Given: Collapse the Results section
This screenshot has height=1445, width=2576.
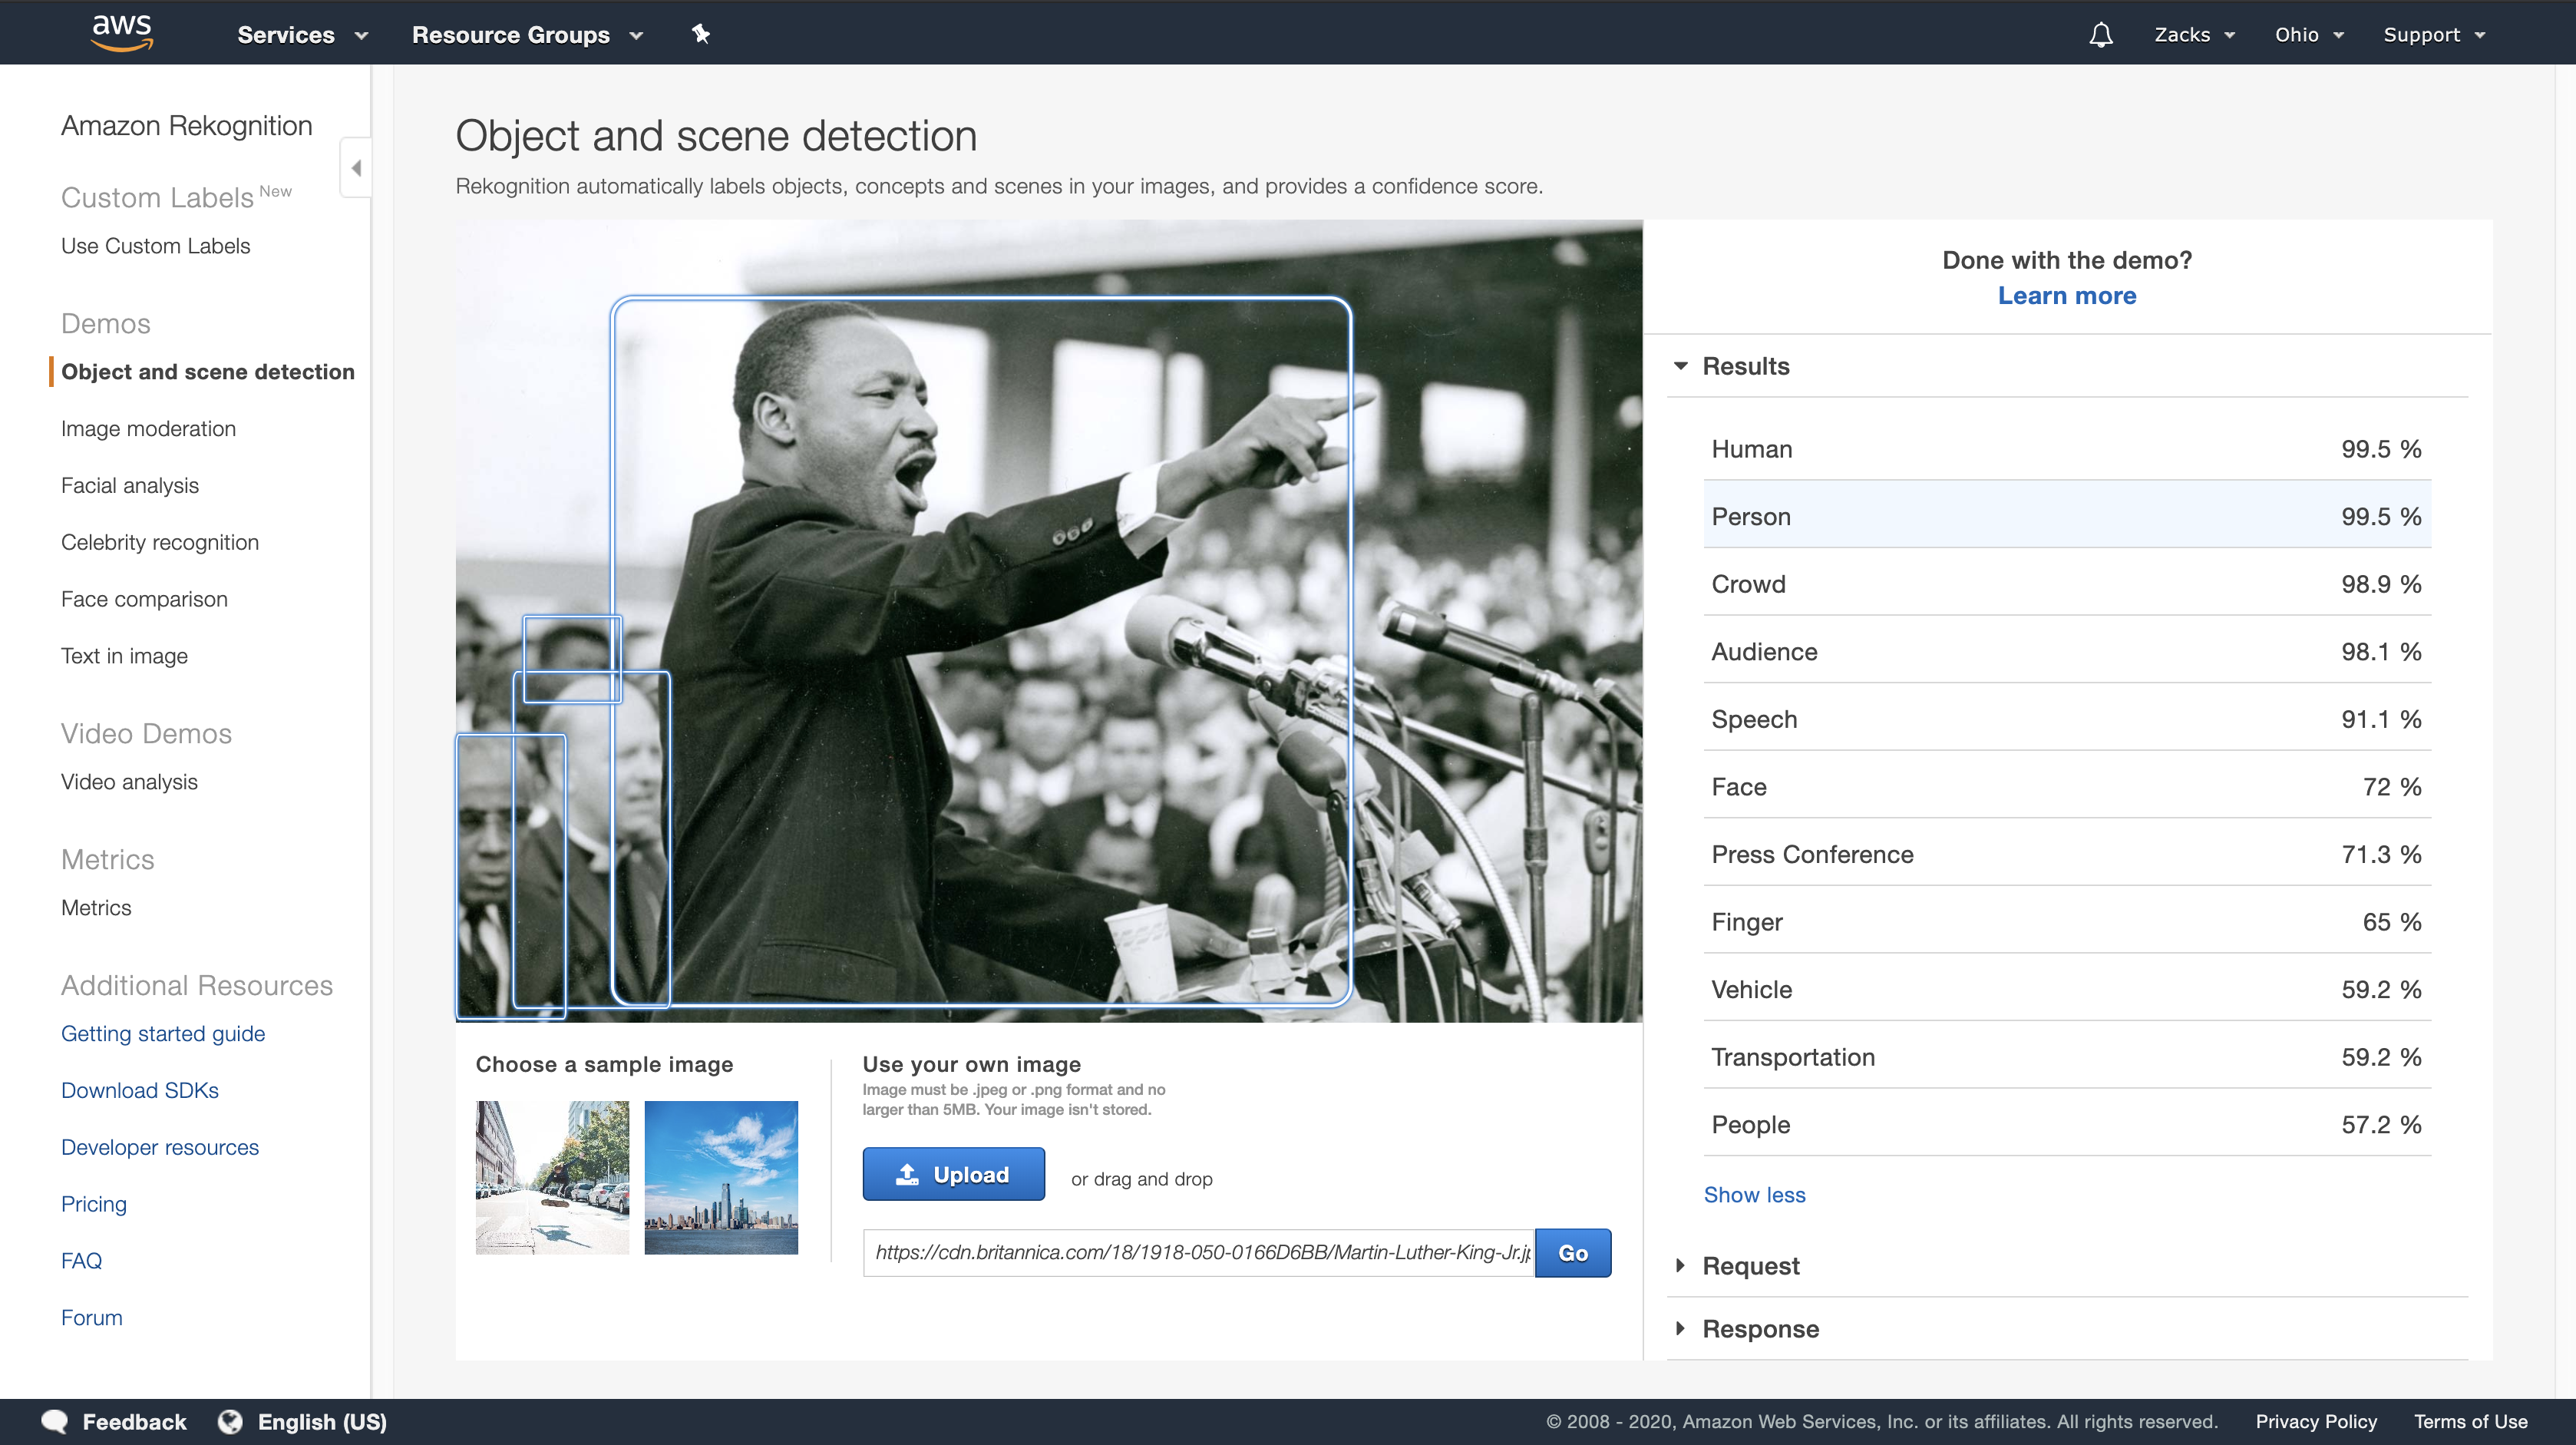Looking at the screenshot, I should click(x=1681, y=366).
